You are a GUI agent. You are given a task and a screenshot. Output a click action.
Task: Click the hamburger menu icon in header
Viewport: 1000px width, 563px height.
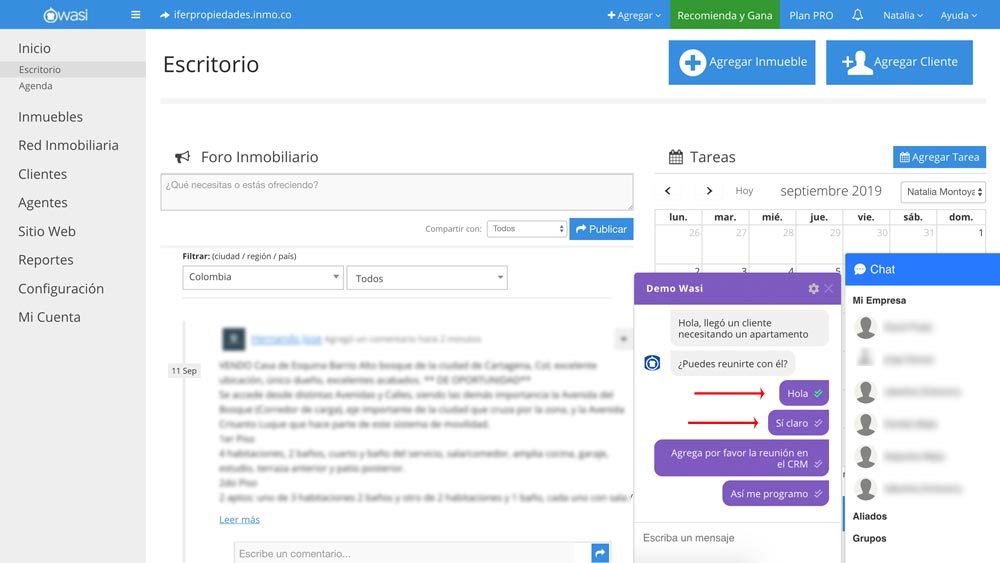pyautogui.click(x=135, y=15)
